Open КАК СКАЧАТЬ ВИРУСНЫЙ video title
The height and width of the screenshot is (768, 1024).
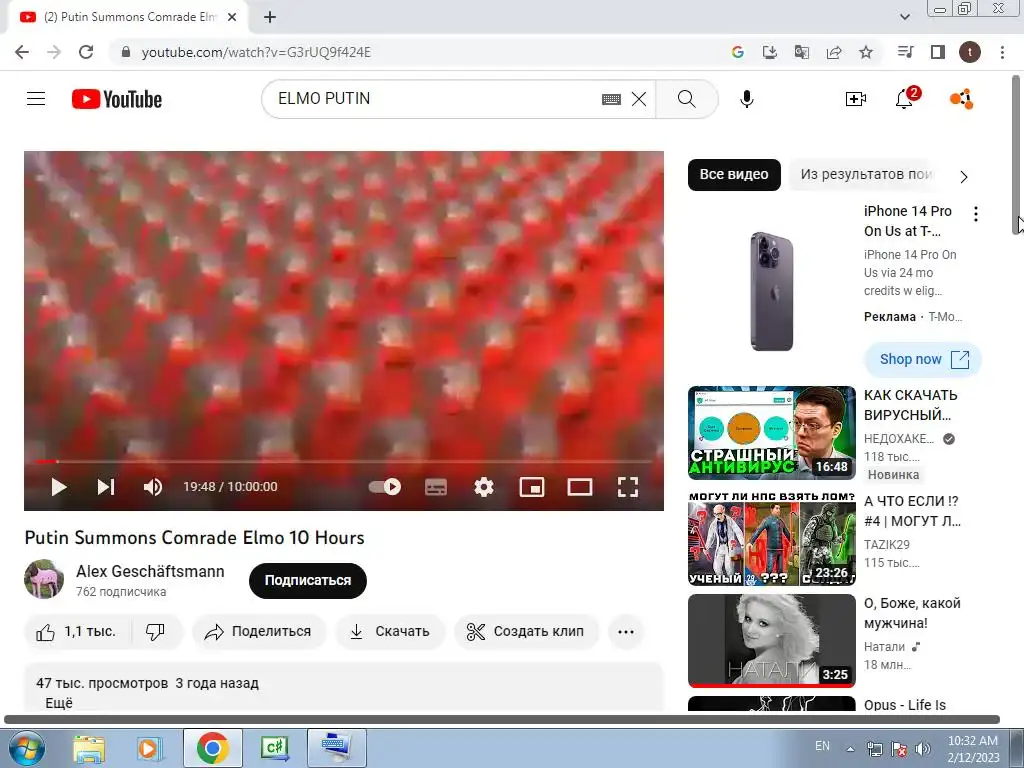(910, 405)
